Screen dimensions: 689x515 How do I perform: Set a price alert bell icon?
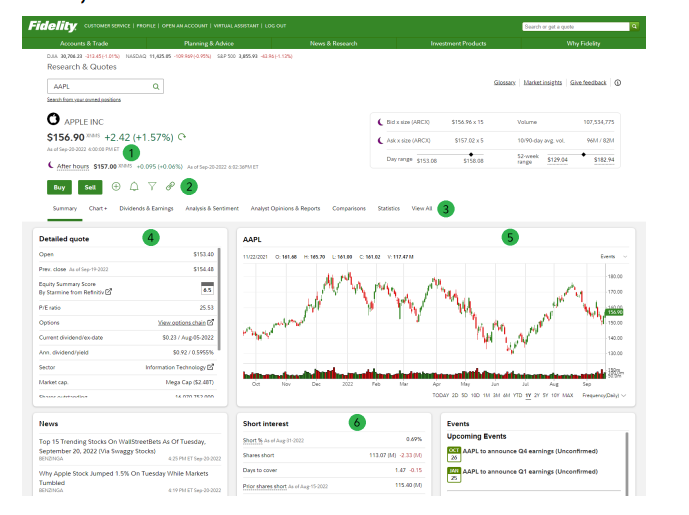[134, 186]
